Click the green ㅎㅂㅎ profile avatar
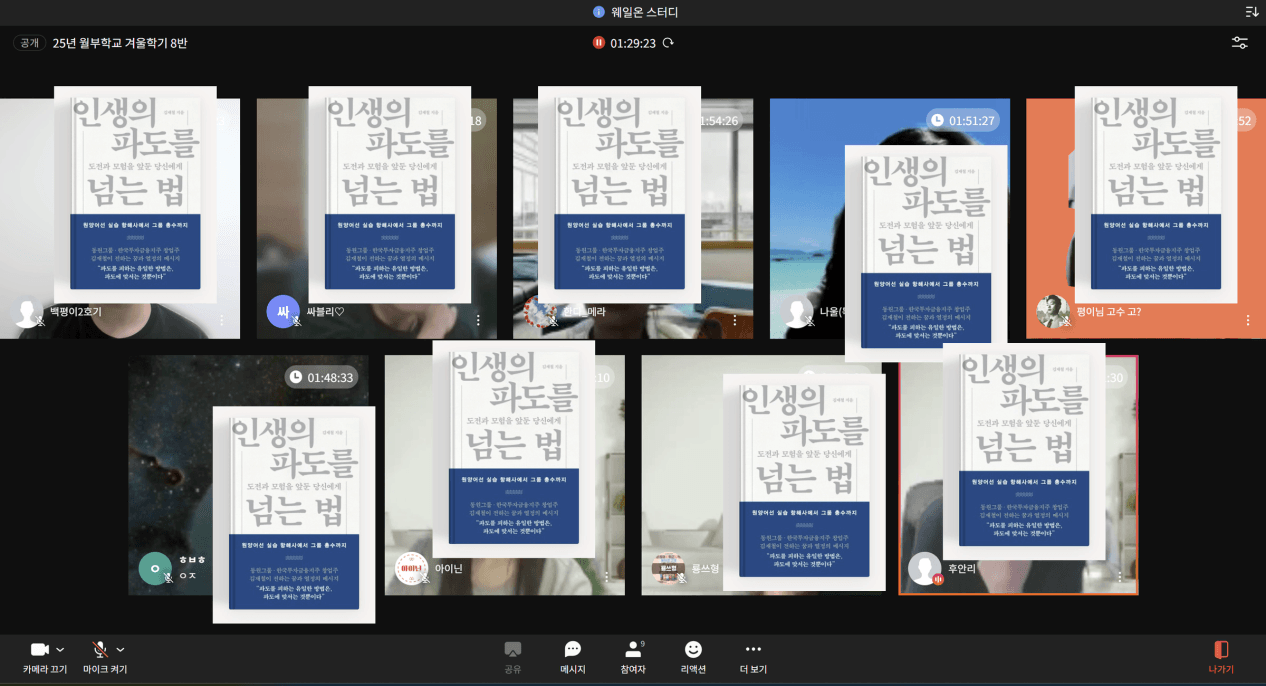1266x686 pixels. click(x=155, y=568)
